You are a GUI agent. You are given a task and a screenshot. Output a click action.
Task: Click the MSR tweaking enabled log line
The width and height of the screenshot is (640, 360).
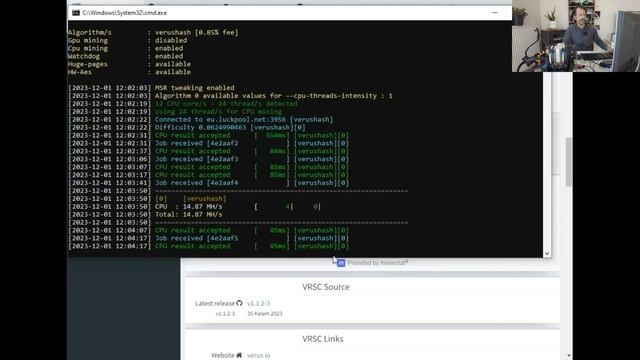pyautogui.click(x=151, y=88)
